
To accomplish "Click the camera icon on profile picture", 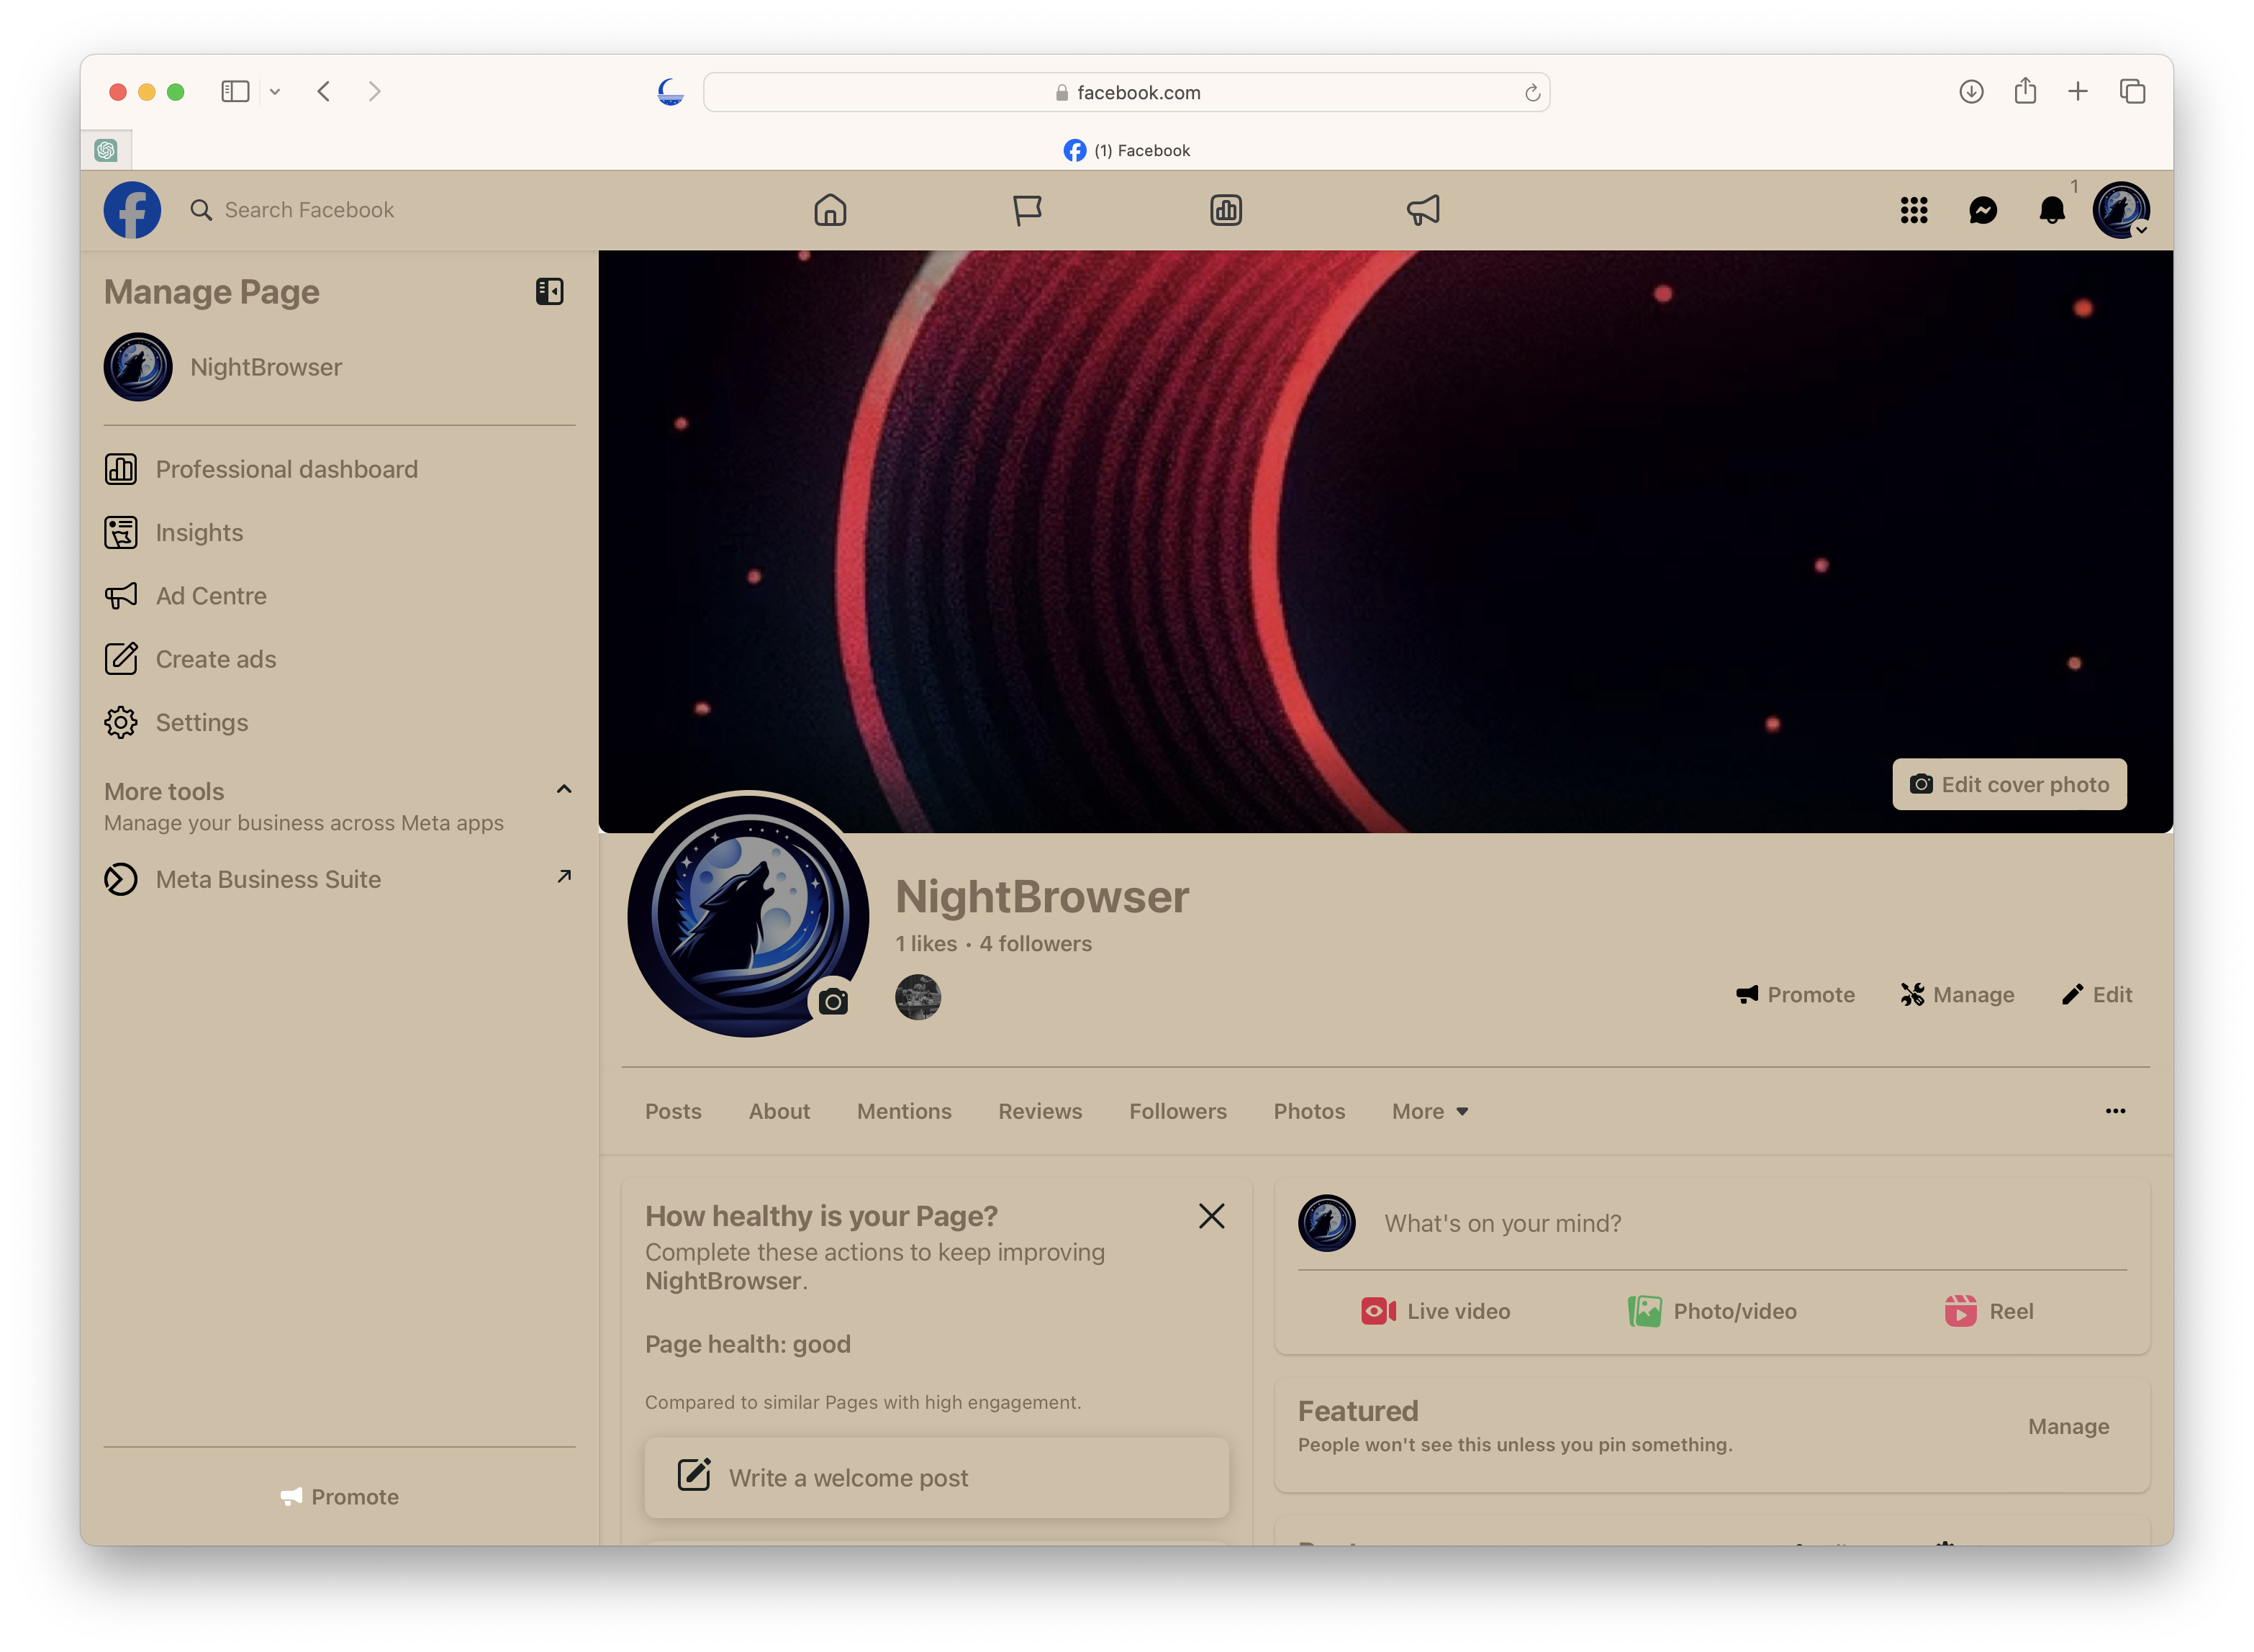I will coord(833,1001).
